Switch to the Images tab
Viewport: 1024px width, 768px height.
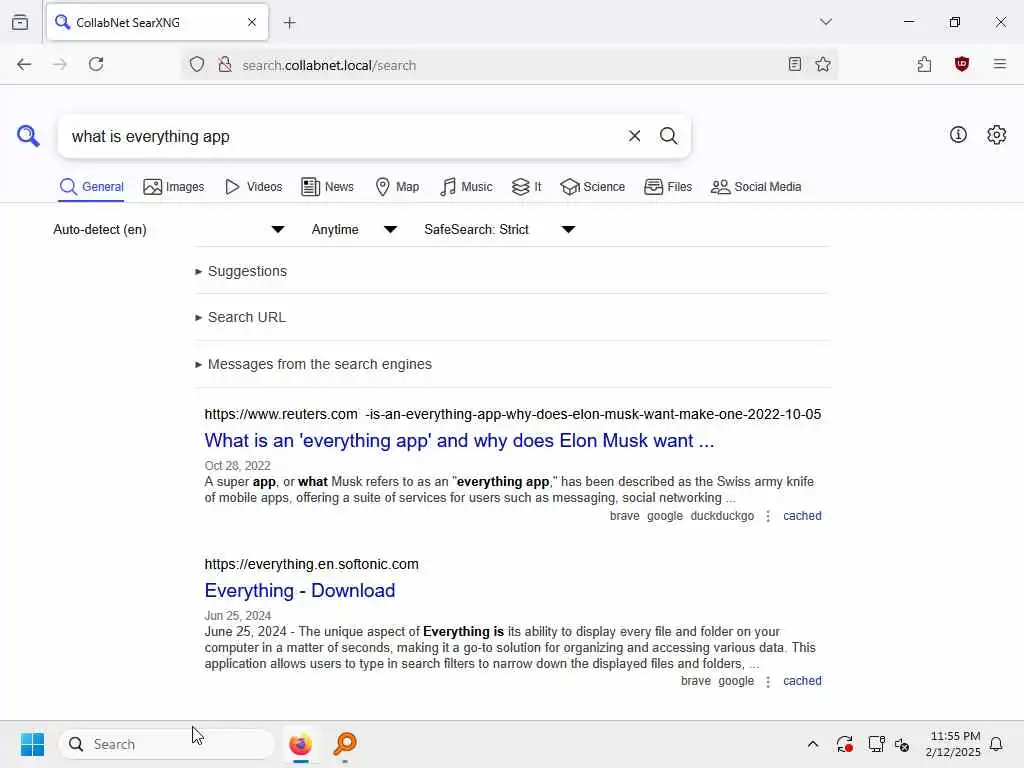pos(174,187)
